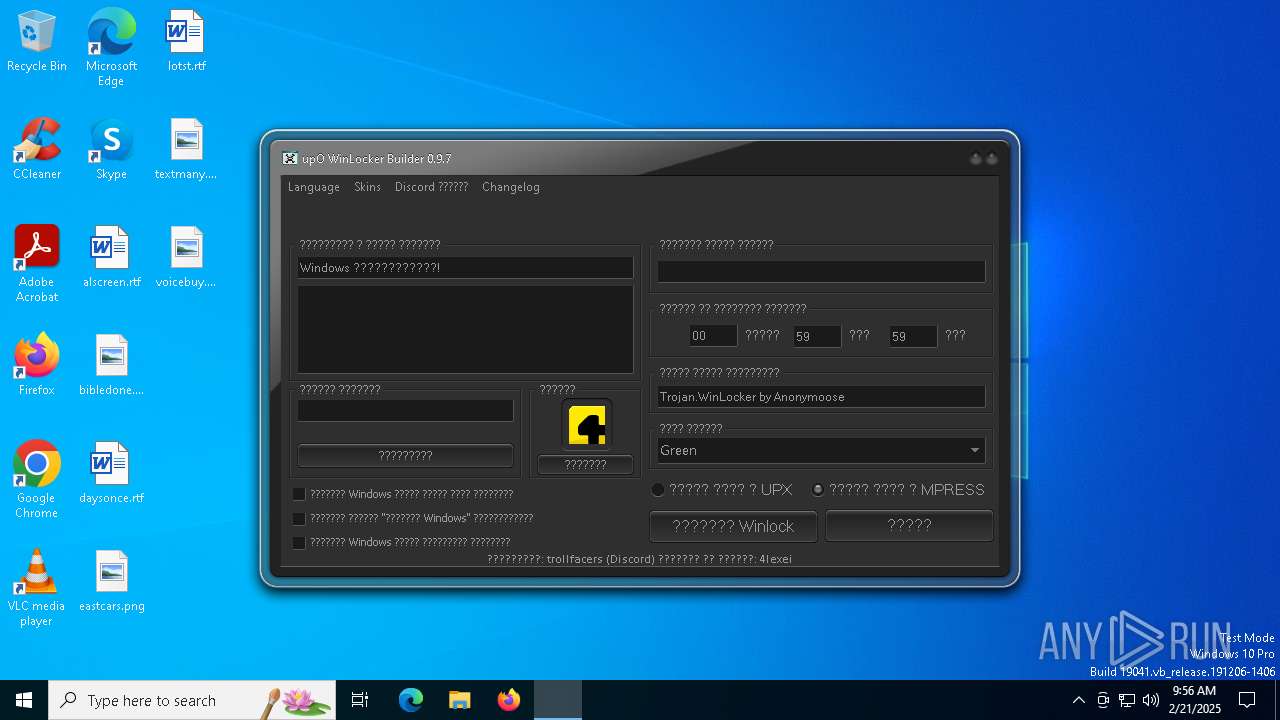Viewport: 1280px width, 720px height.
Task: Launch Firefox from the taskbar
Action: click(x=508, y=700)
